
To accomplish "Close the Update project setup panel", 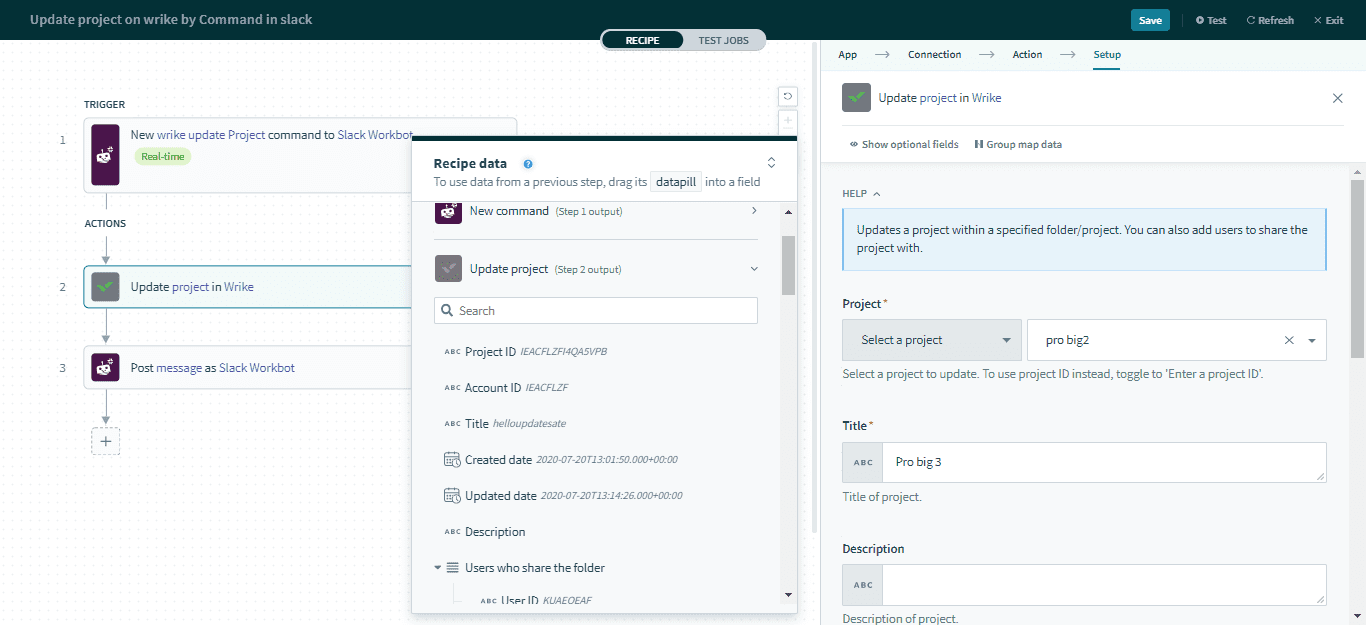I will 1337,98.
